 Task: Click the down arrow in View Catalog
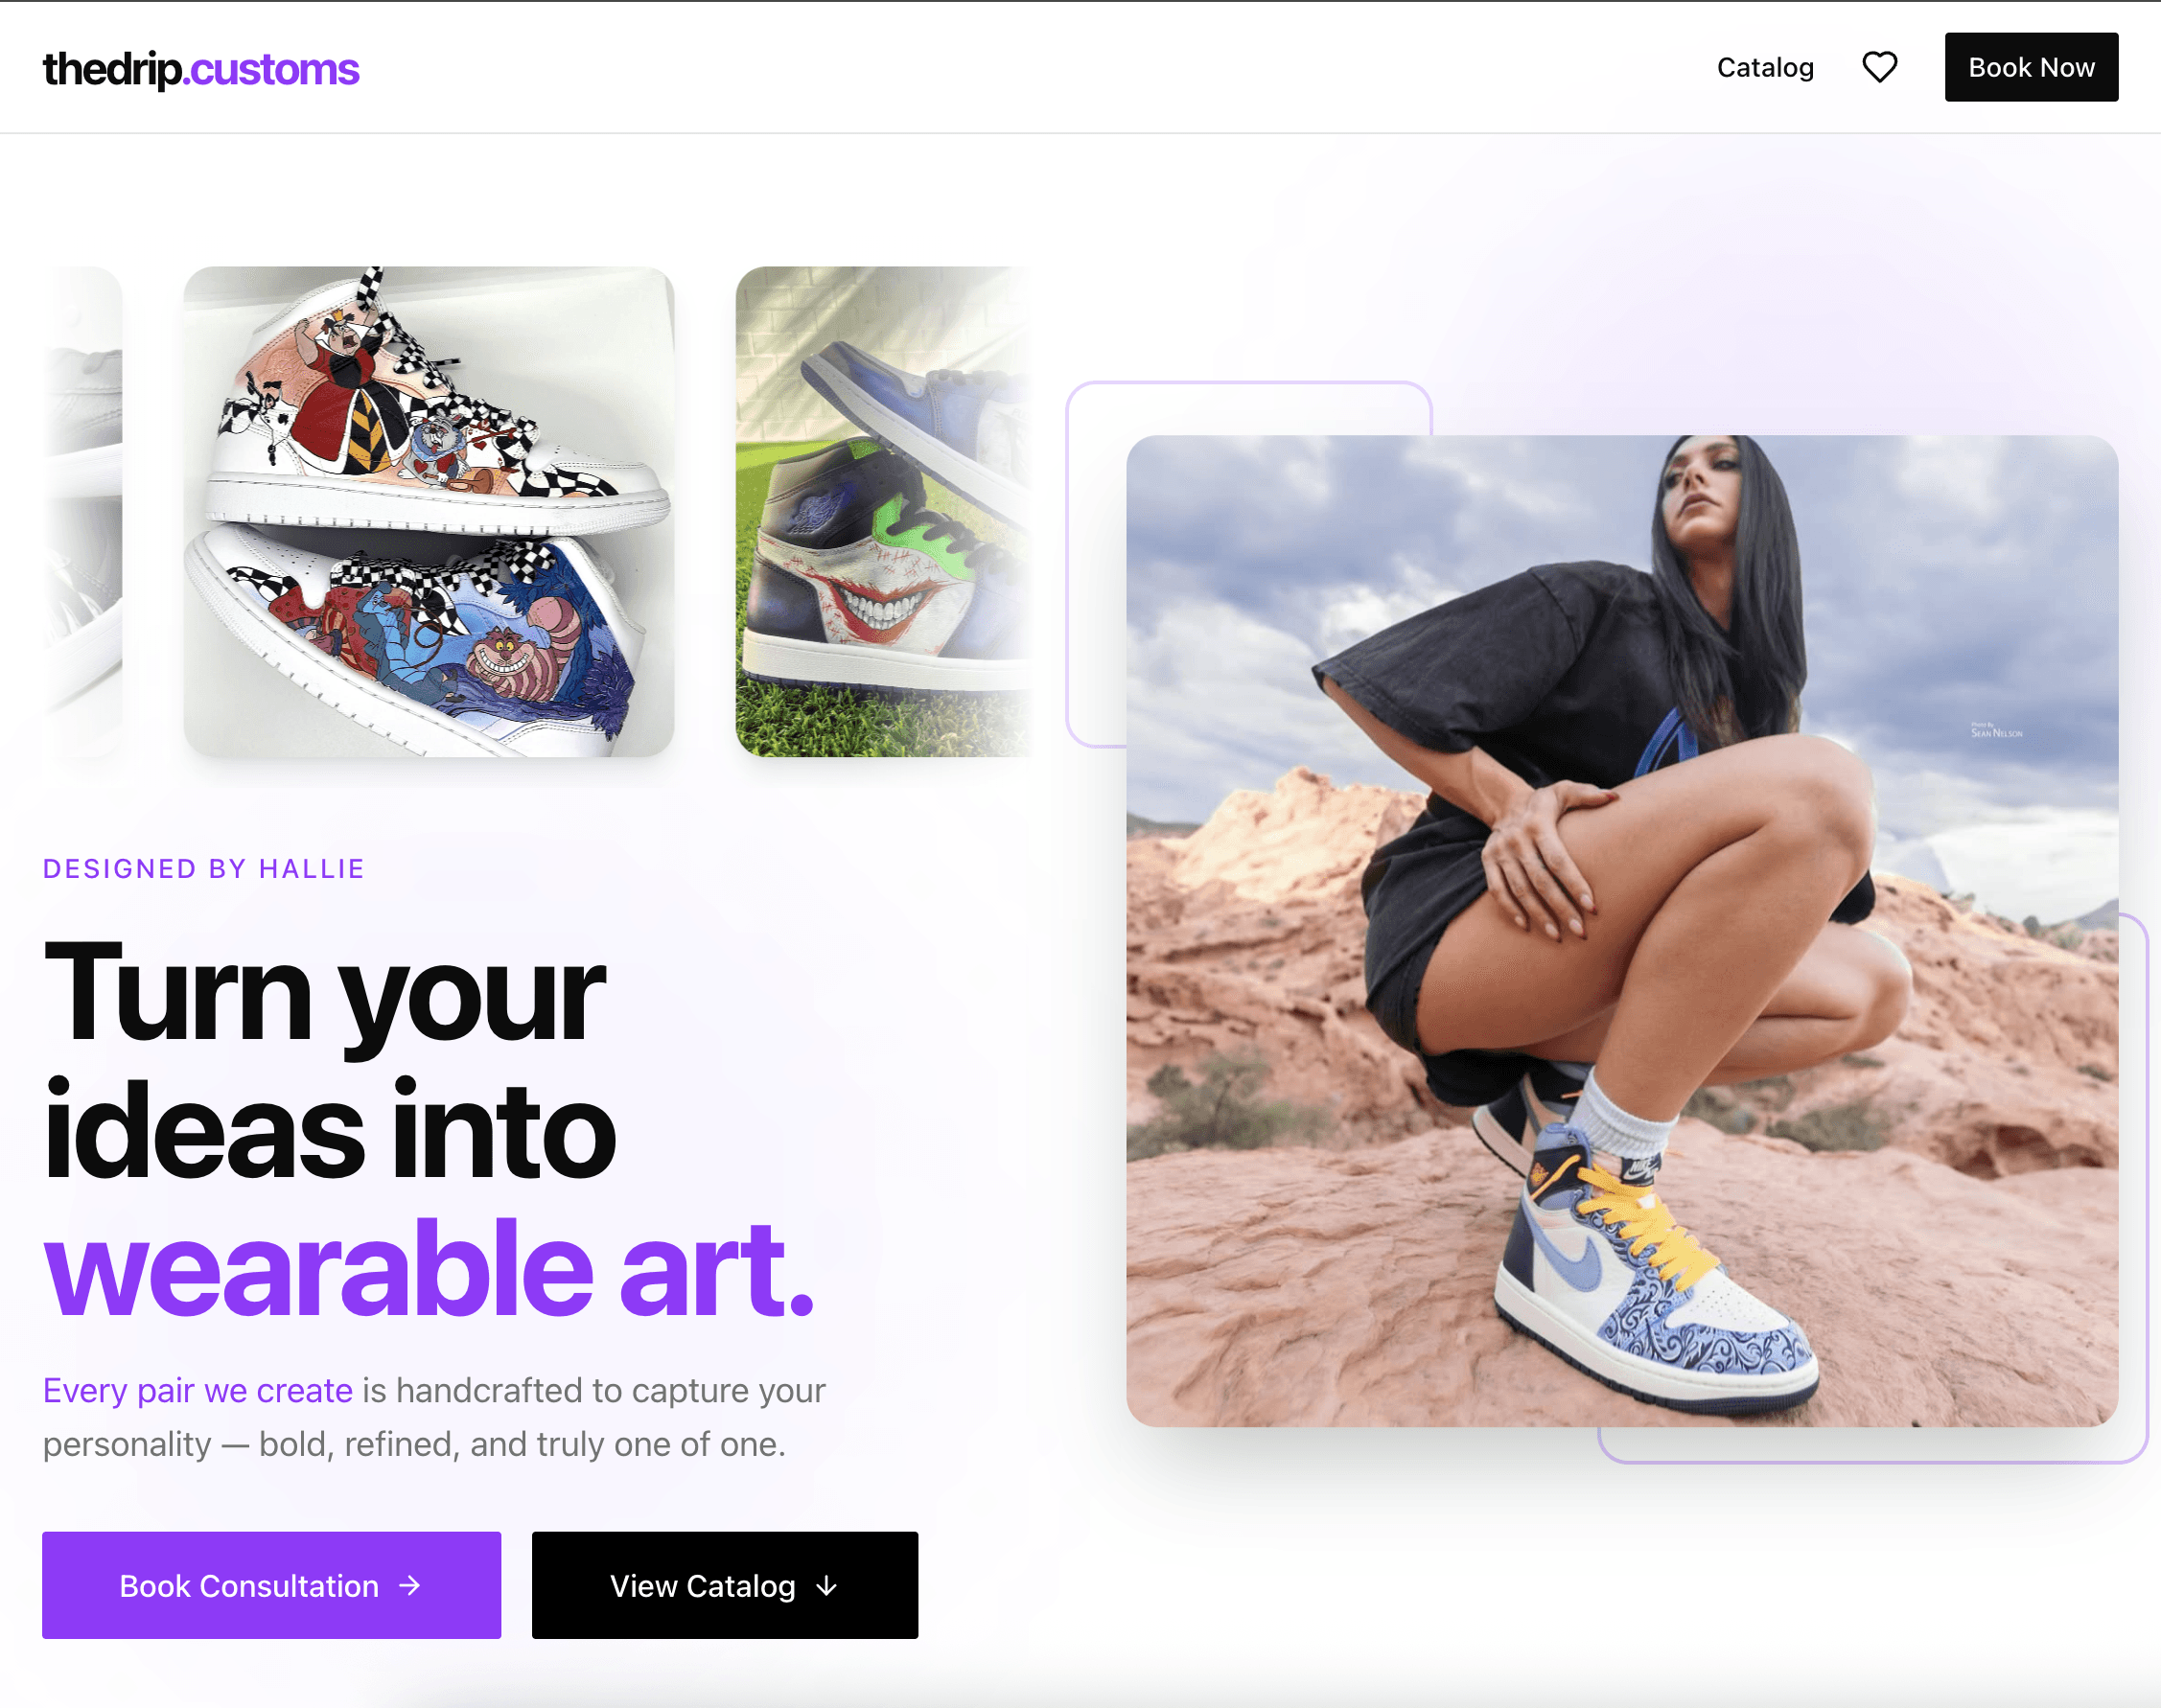pos(826,1586)
